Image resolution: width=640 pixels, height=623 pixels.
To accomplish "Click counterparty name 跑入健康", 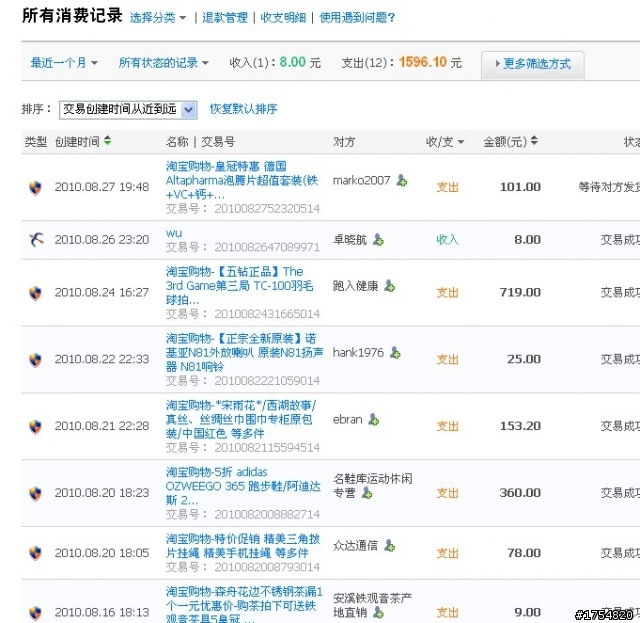I will tap(356, 286).
